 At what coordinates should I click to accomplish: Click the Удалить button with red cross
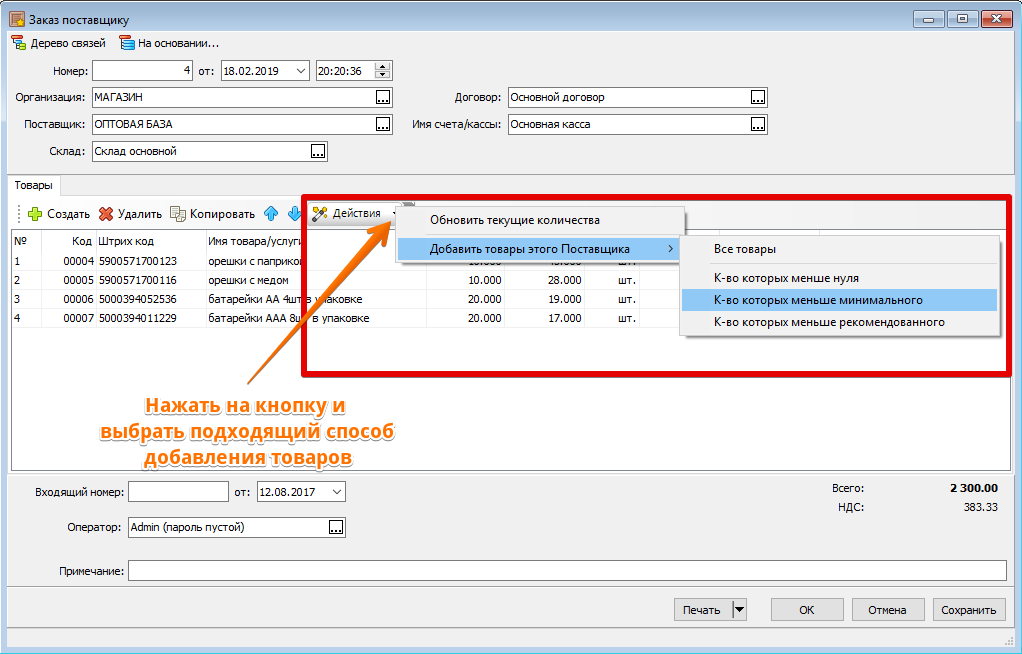pos(130,214)
